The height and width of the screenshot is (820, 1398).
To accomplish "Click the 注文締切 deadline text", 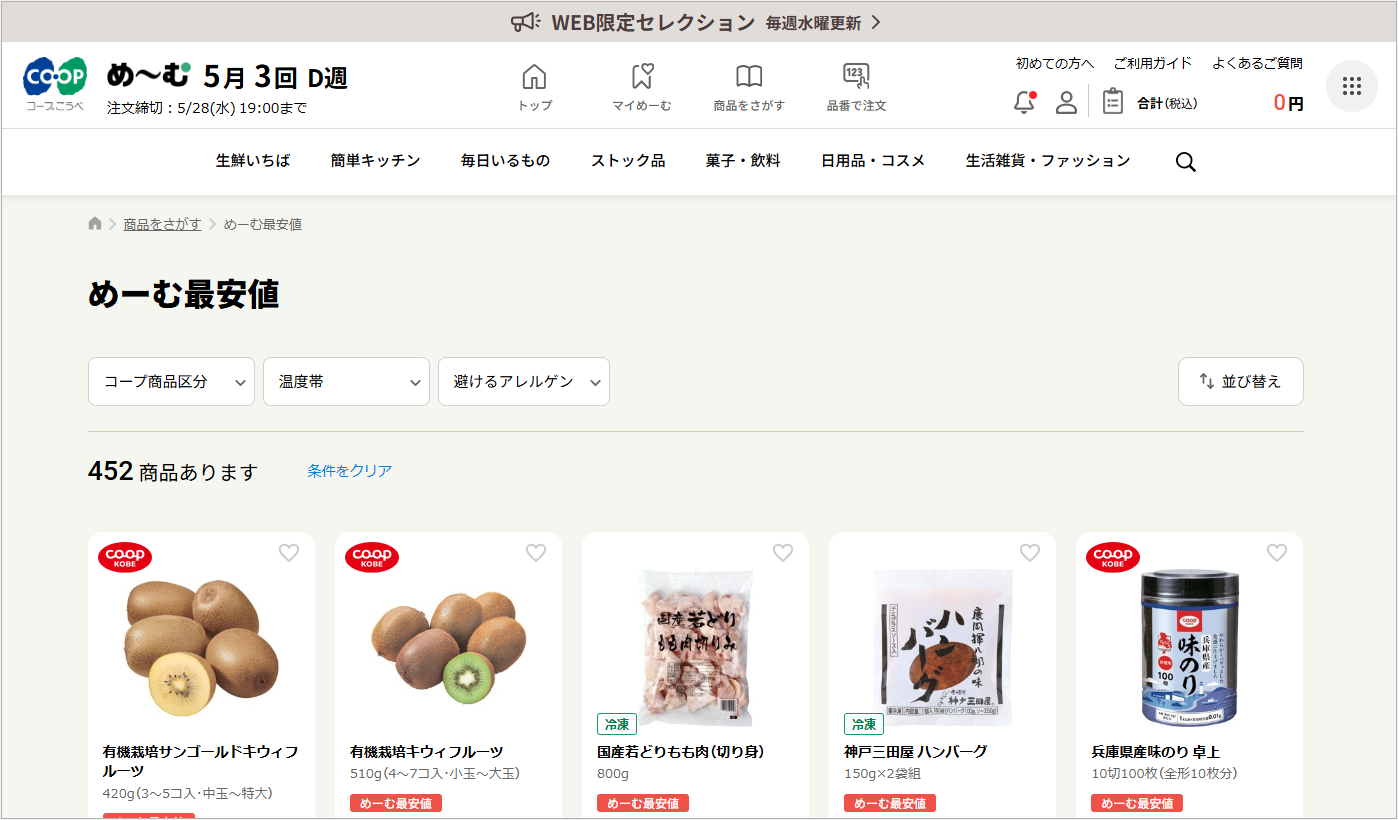I will pyautogui.click(x=207, y=108).
